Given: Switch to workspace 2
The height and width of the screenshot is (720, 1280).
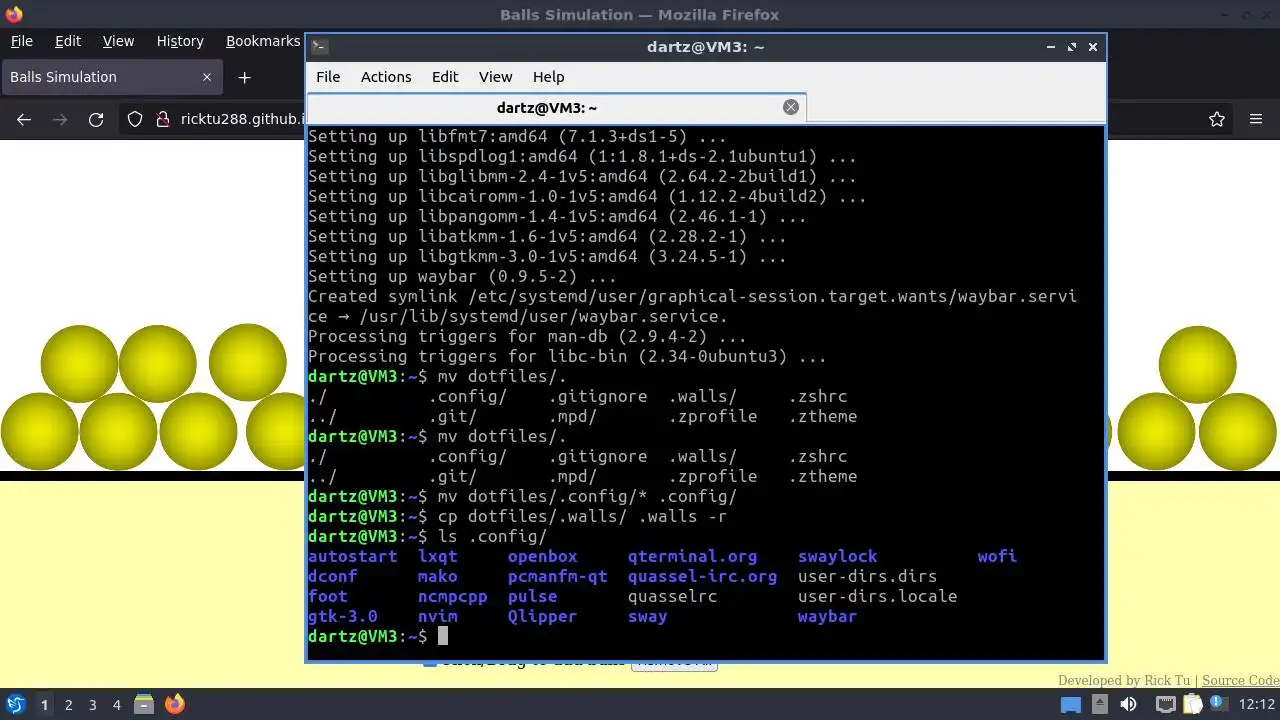Looking at the screenshot, I should click(68, 704).
